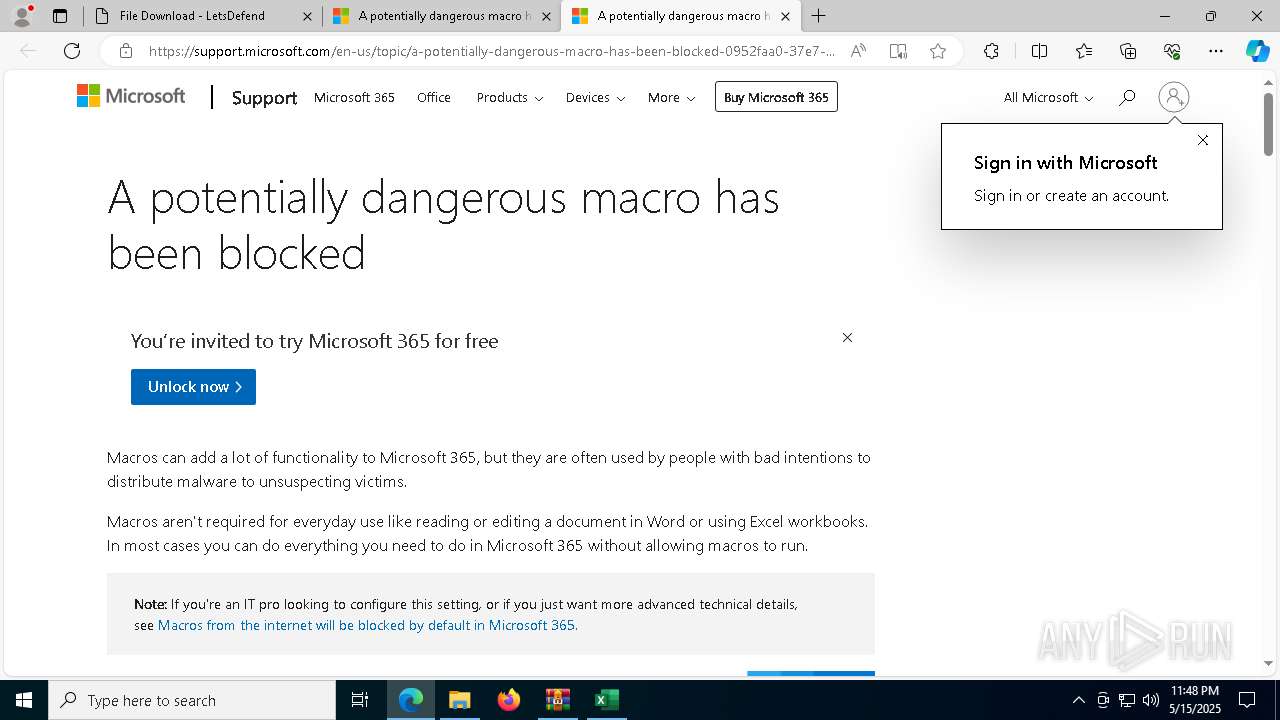The image size is (1280, 720).
Task: Open the tab actions menu icon
Action: (x=60, y=16)
